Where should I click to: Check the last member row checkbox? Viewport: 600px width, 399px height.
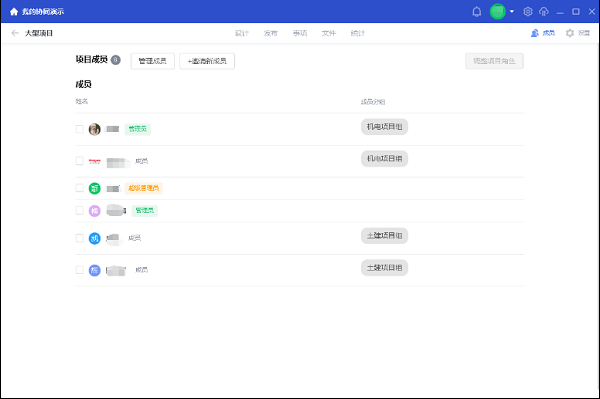pyautogui.click(x=80, y=270)
